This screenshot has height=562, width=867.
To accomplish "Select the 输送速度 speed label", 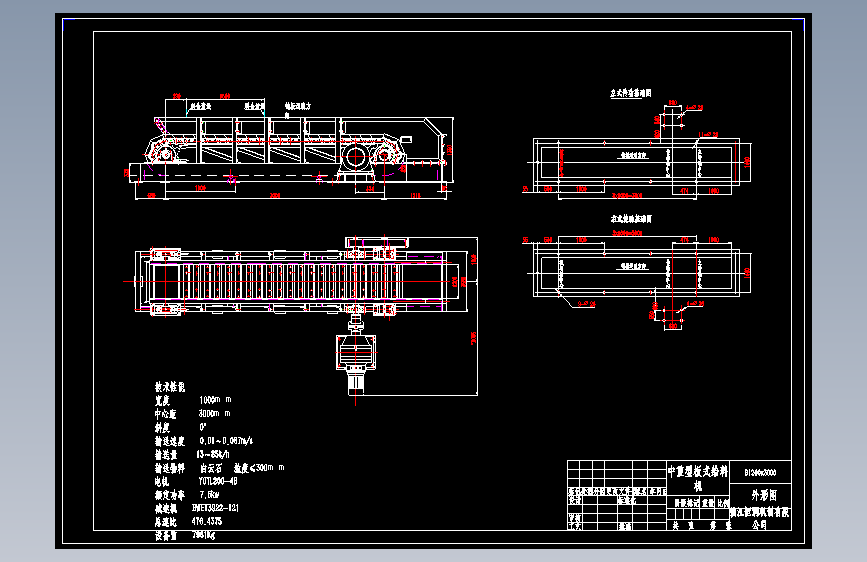I will 170,441.
